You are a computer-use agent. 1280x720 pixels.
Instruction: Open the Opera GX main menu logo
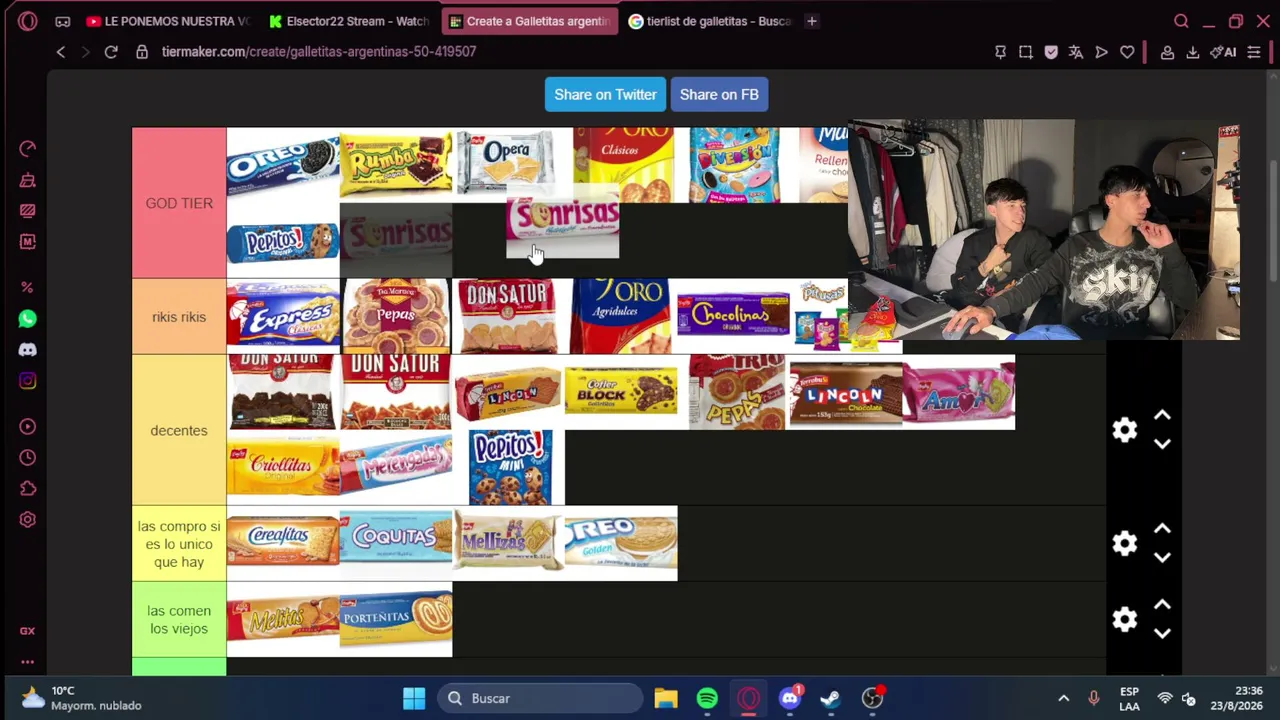pos(27,21)
